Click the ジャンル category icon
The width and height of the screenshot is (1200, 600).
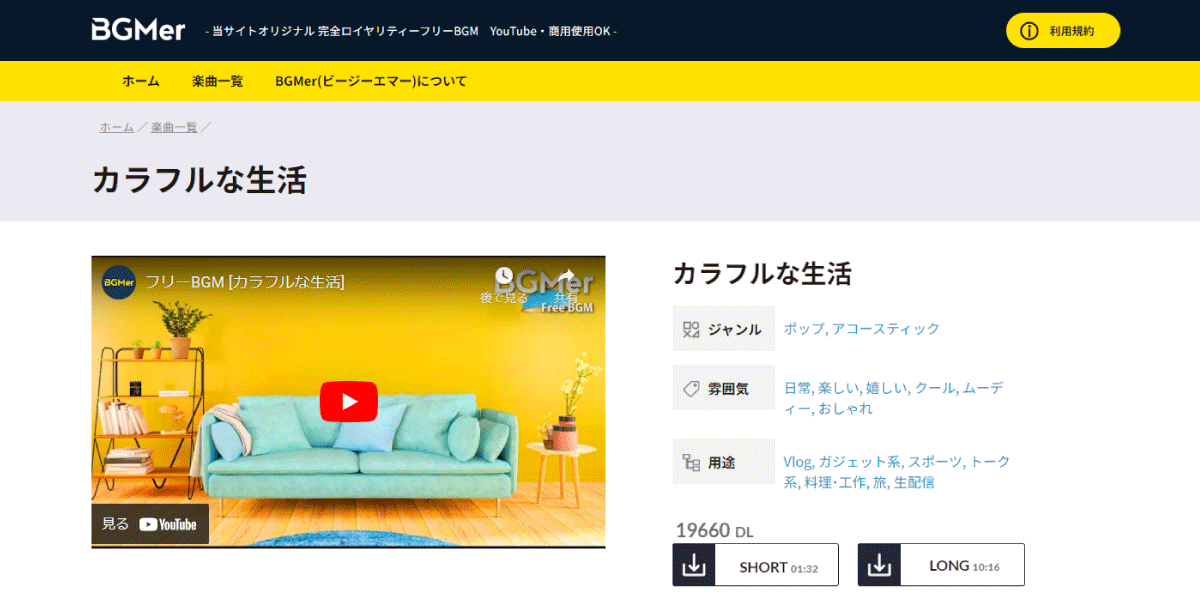[690, 329]
